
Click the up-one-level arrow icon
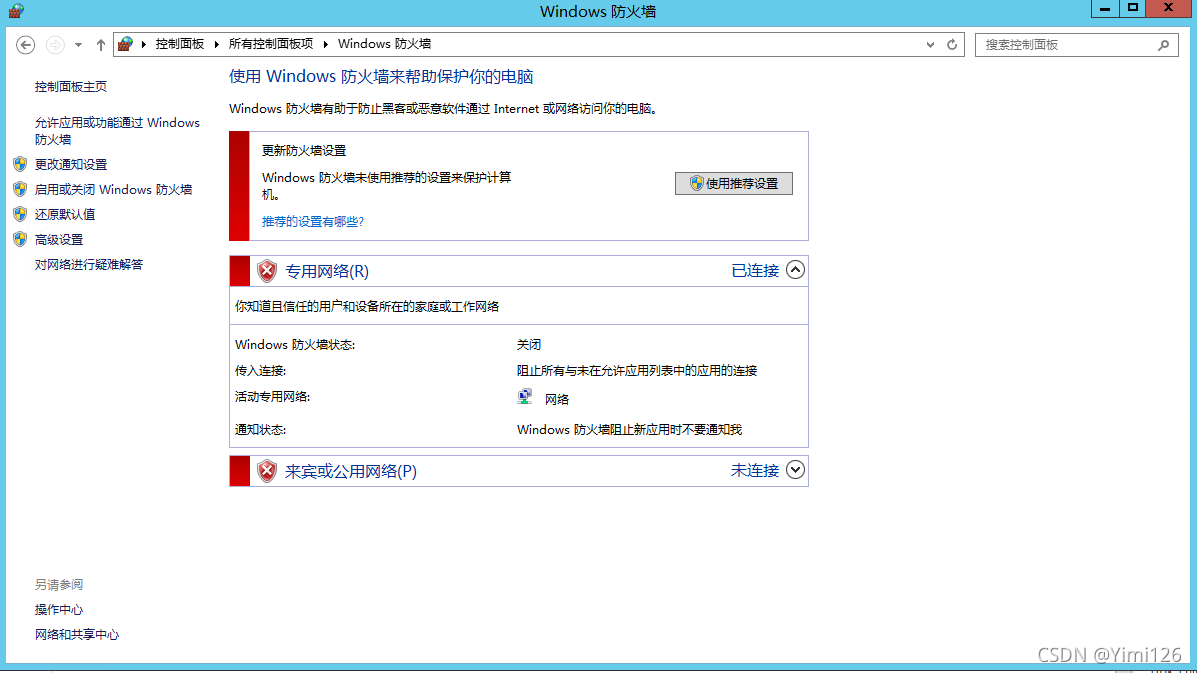101,45
